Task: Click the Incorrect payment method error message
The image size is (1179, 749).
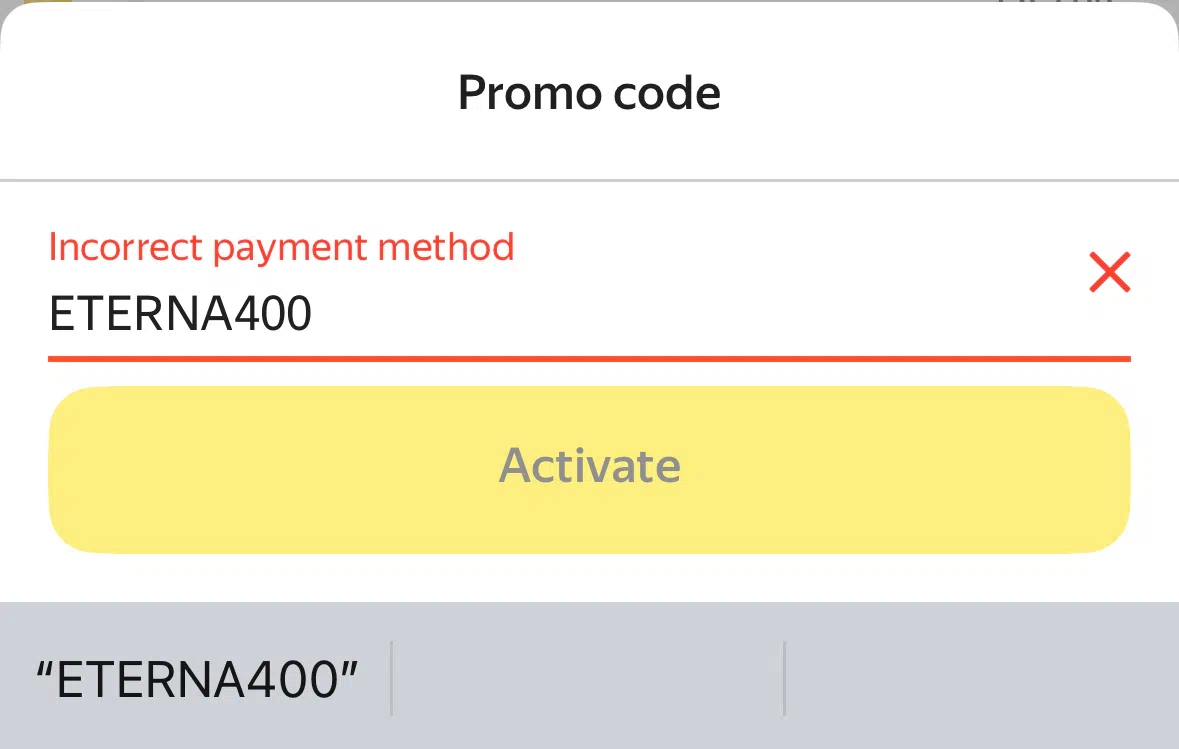Action: [x=281, y=247]
